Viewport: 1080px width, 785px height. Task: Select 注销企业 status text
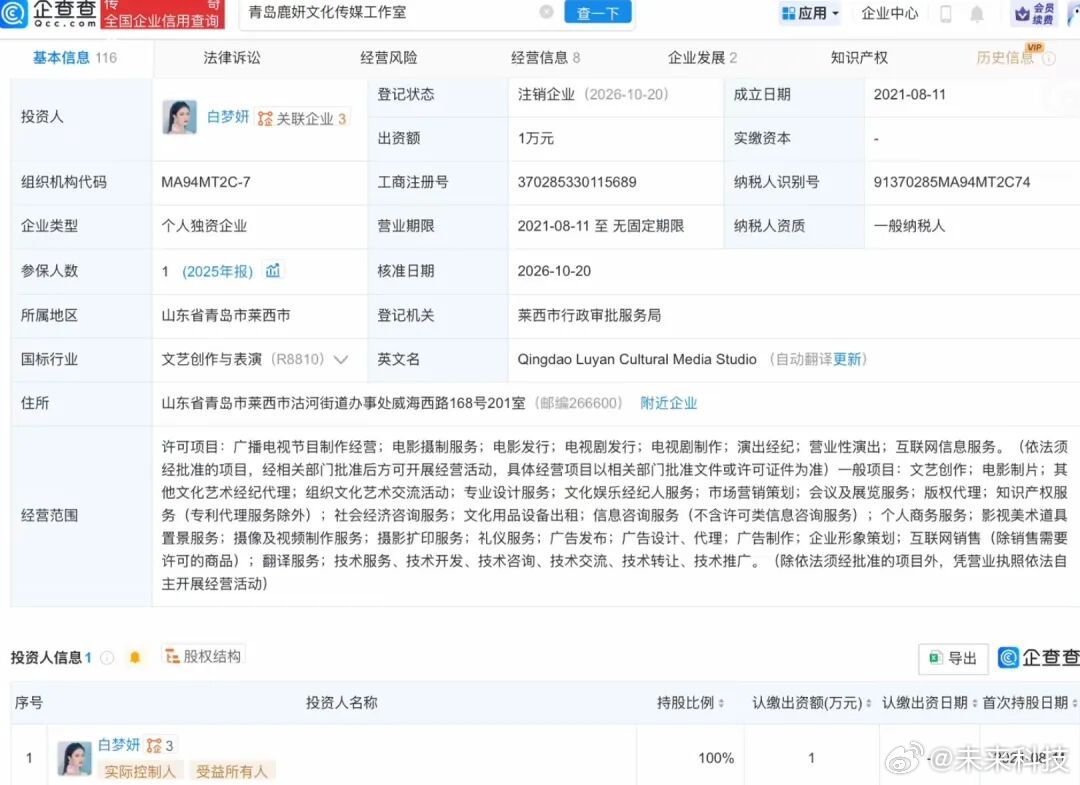point(546,94)
